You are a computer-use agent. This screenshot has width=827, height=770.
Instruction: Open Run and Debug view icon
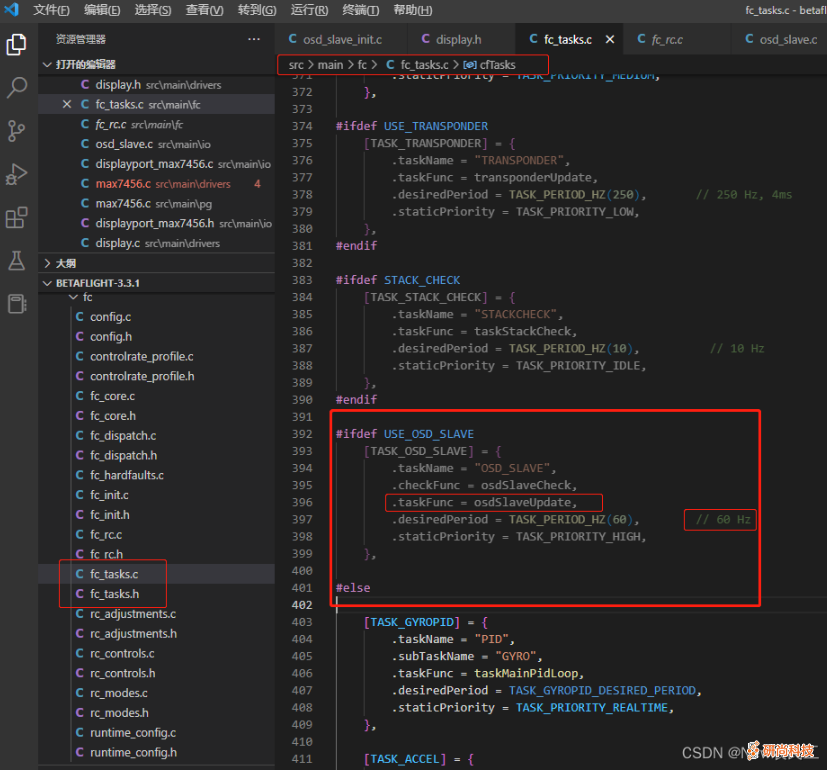[x=17, y=174]
